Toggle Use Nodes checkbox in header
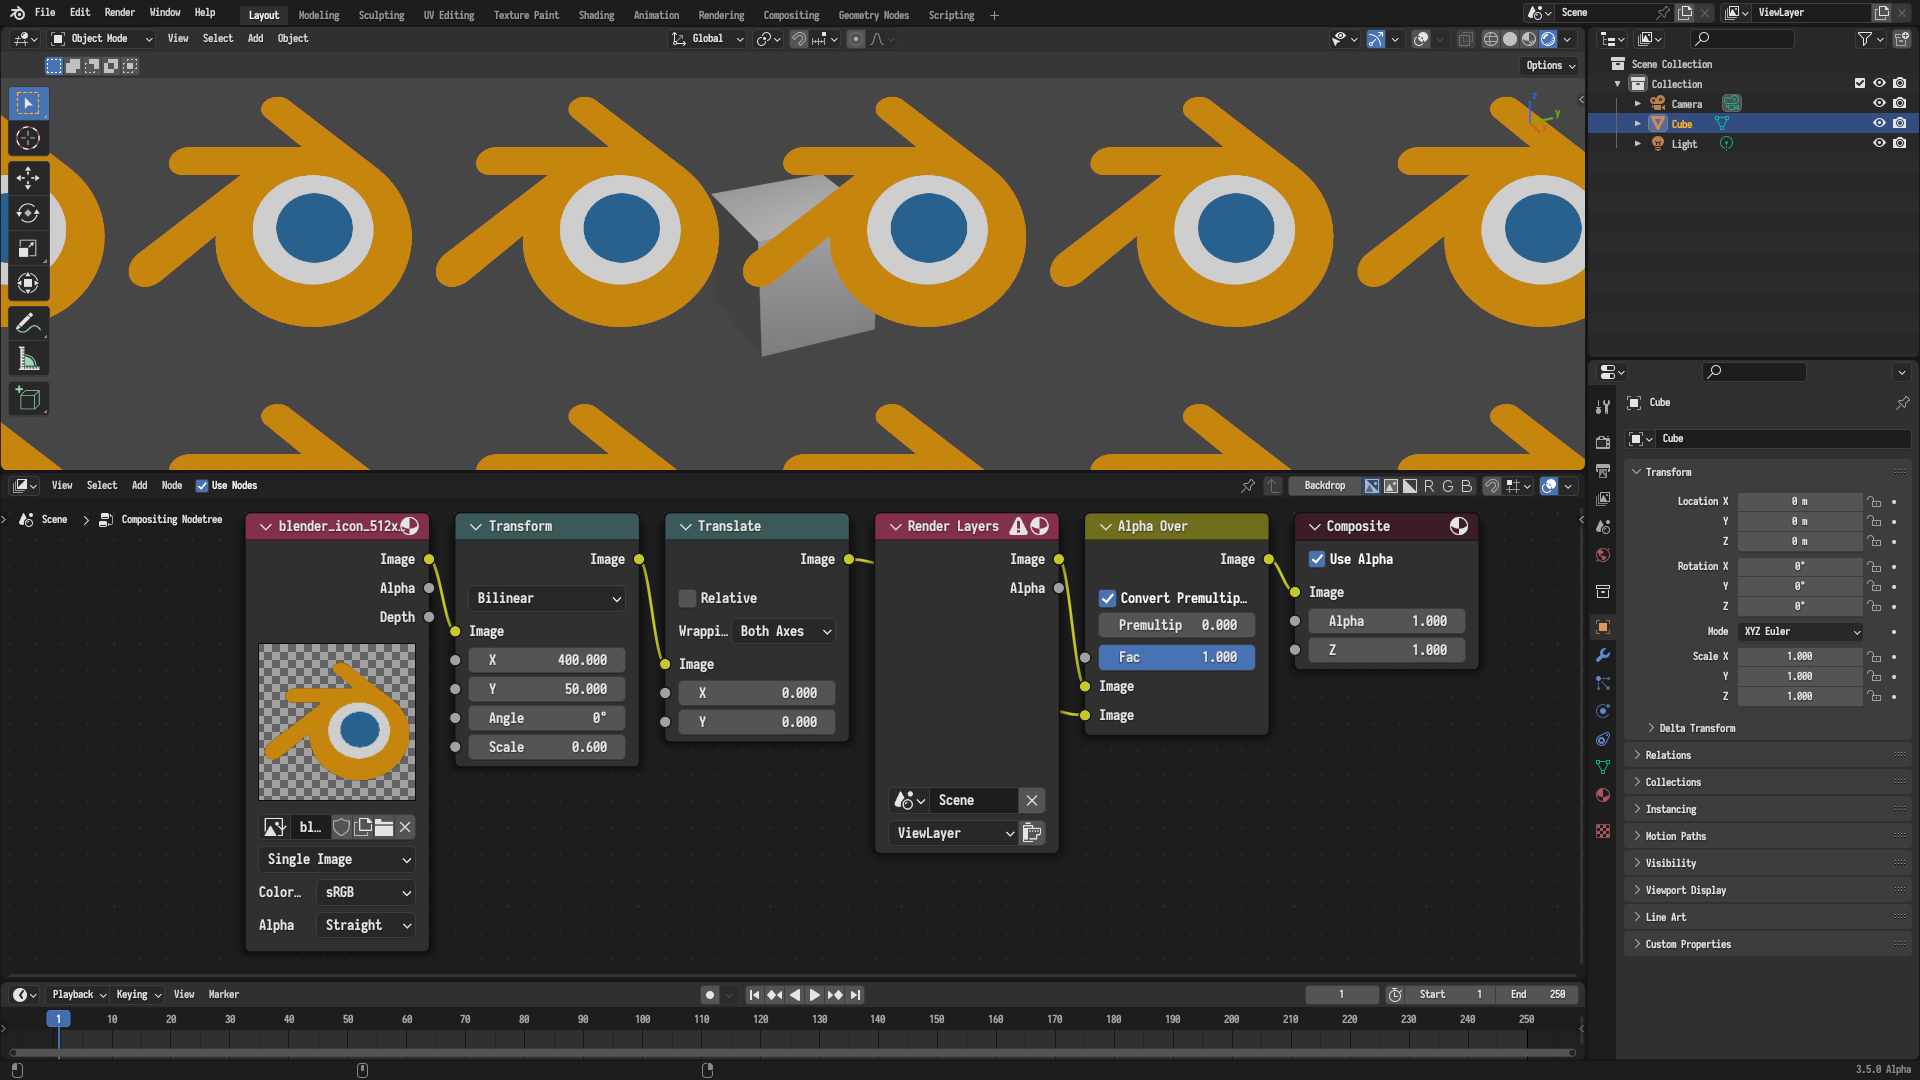 click(202, 485)
